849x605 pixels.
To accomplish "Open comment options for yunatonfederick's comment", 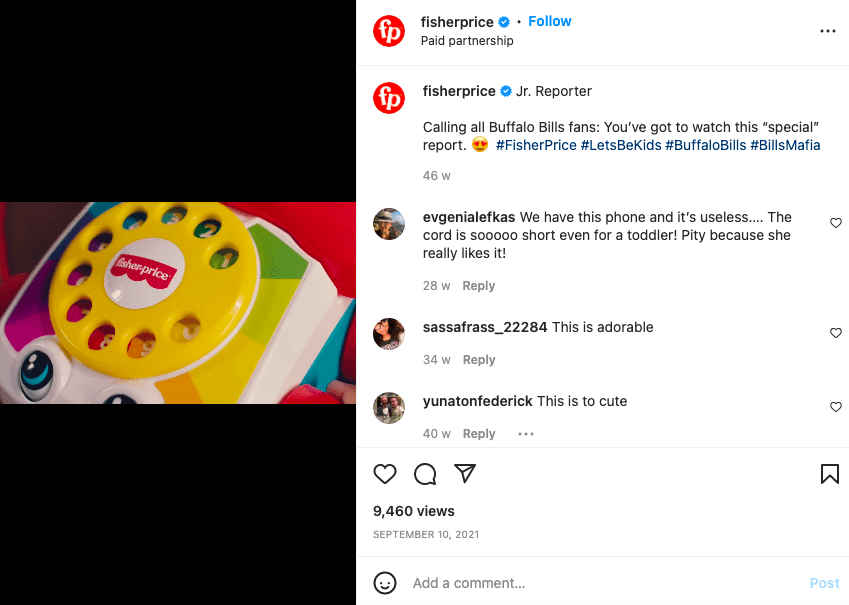I will click(x=526, y=434).
